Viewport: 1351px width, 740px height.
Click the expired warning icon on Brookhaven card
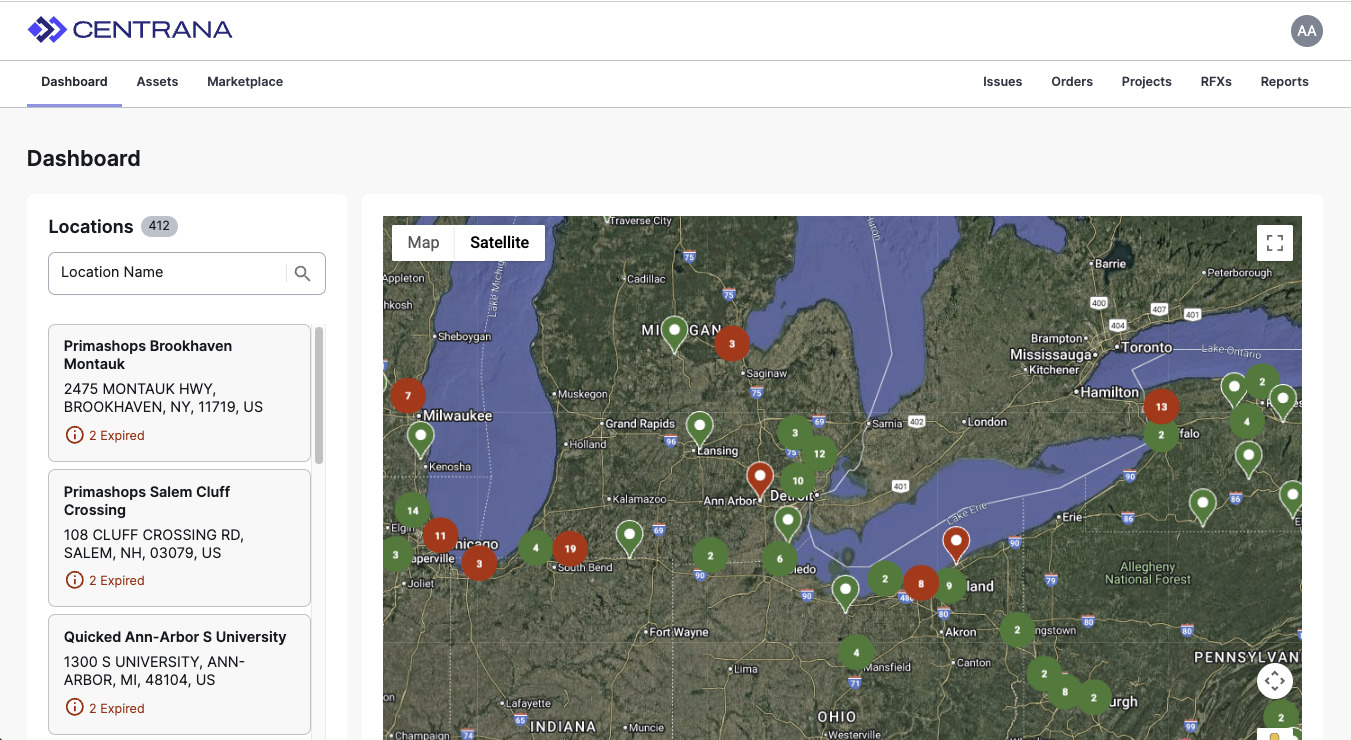point(75,436)
